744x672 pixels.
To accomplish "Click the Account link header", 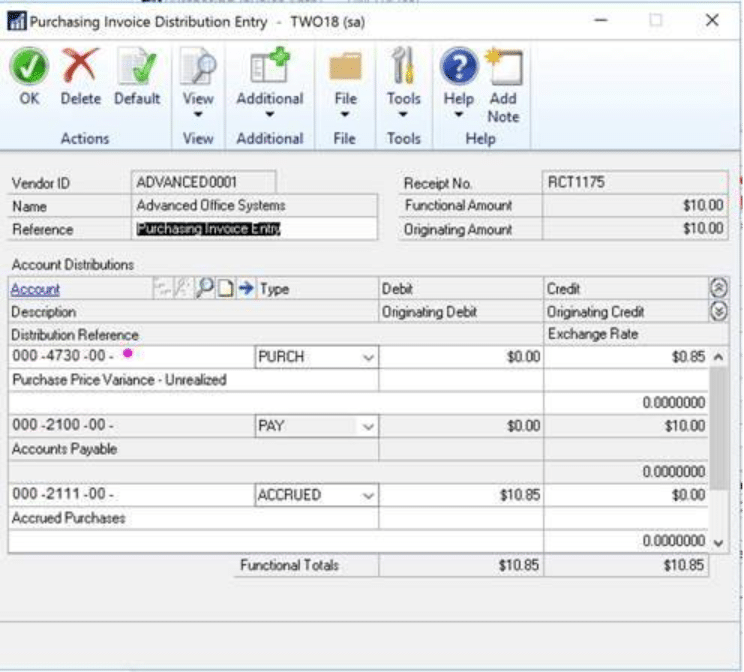I will (x=35, y=289).
